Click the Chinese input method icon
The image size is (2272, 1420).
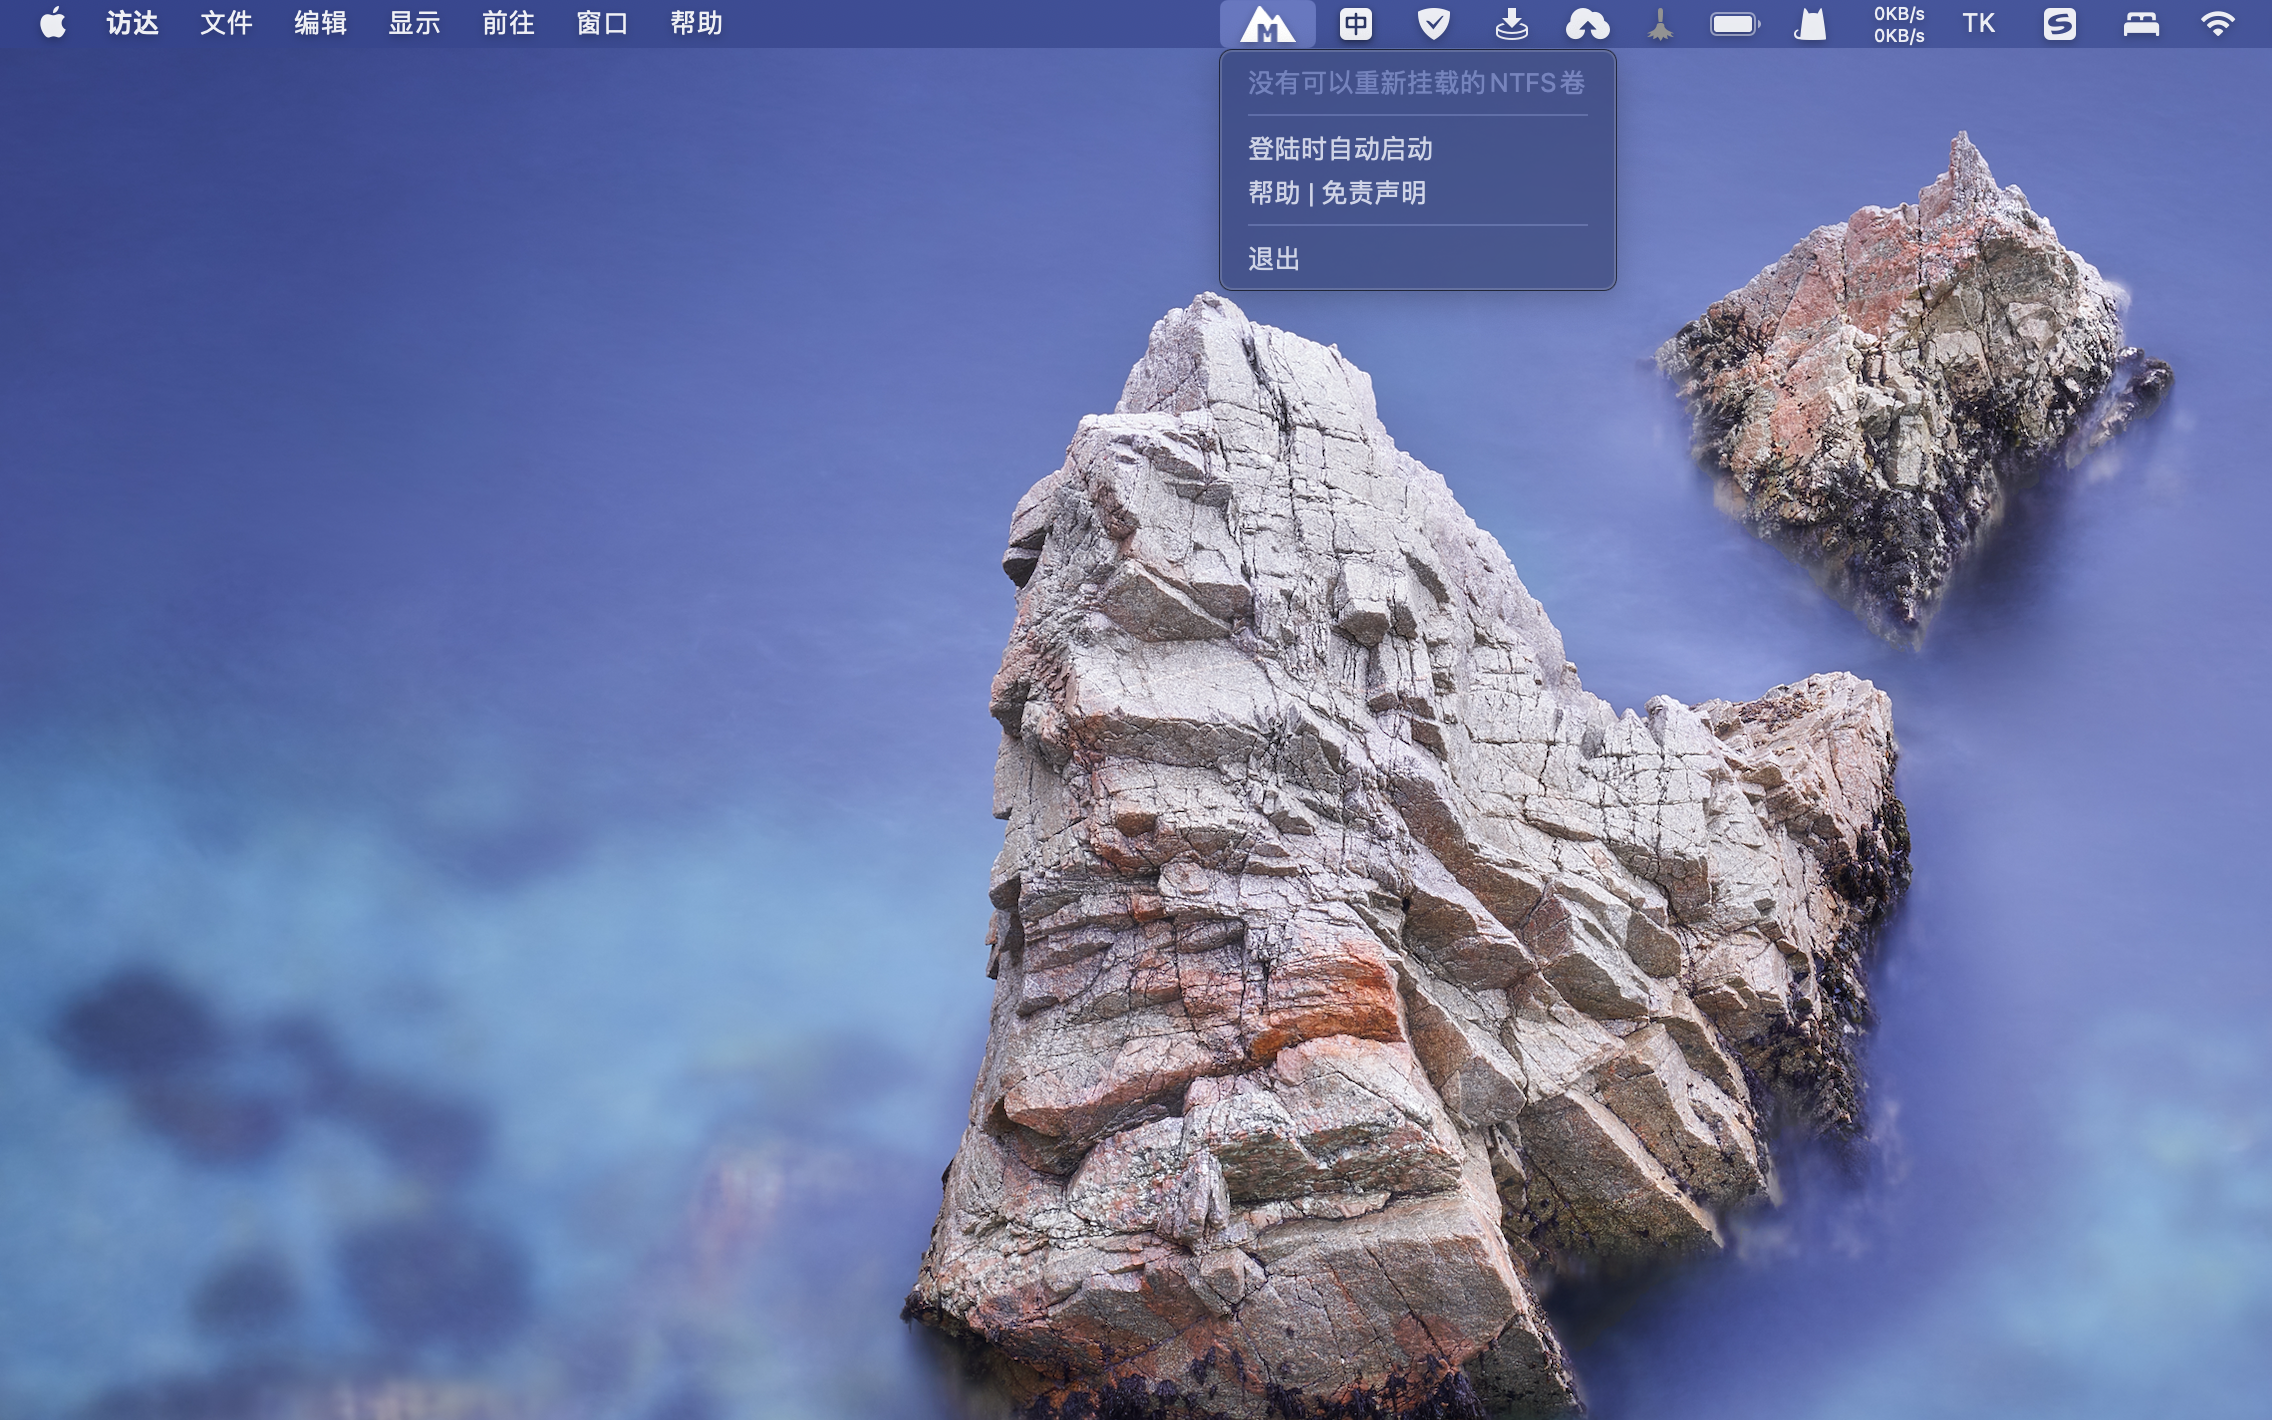click(1356, 24)
